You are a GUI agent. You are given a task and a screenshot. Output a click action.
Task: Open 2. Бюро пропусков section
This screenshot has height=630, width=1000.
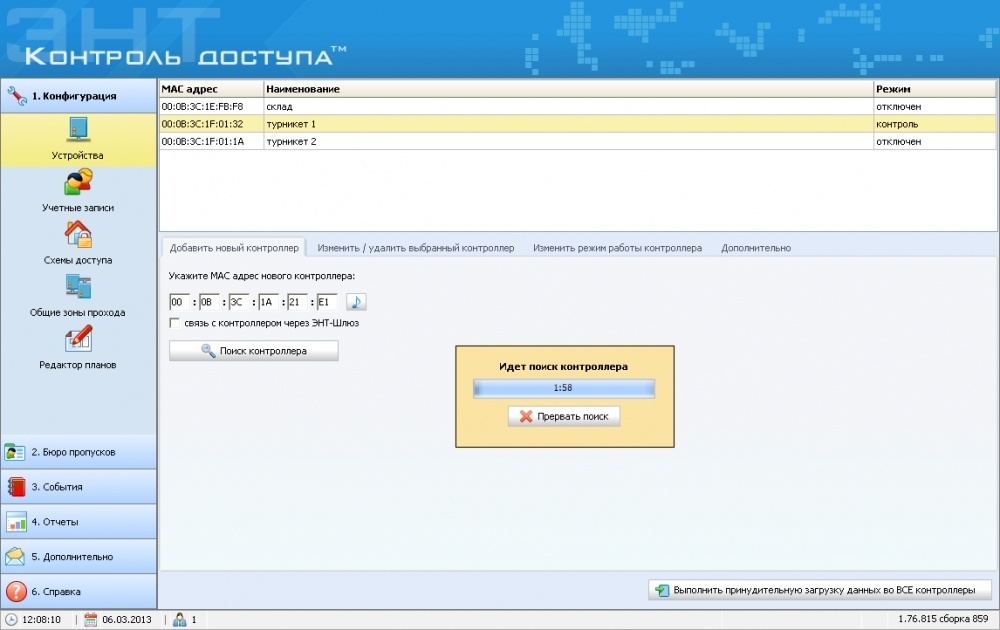point(78,452)
